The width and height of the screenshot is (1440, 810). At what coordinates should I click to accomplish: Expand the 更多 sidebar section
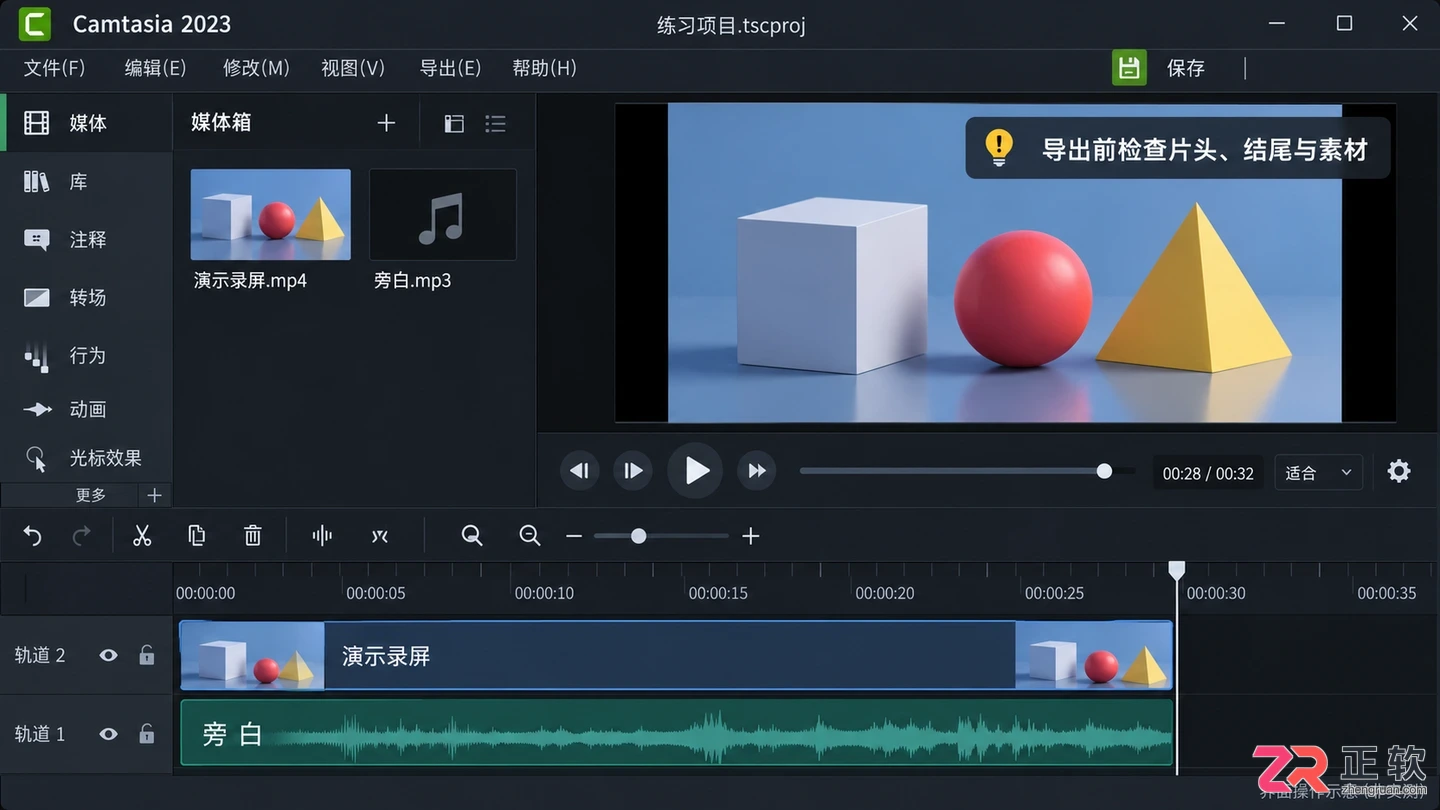91,495
